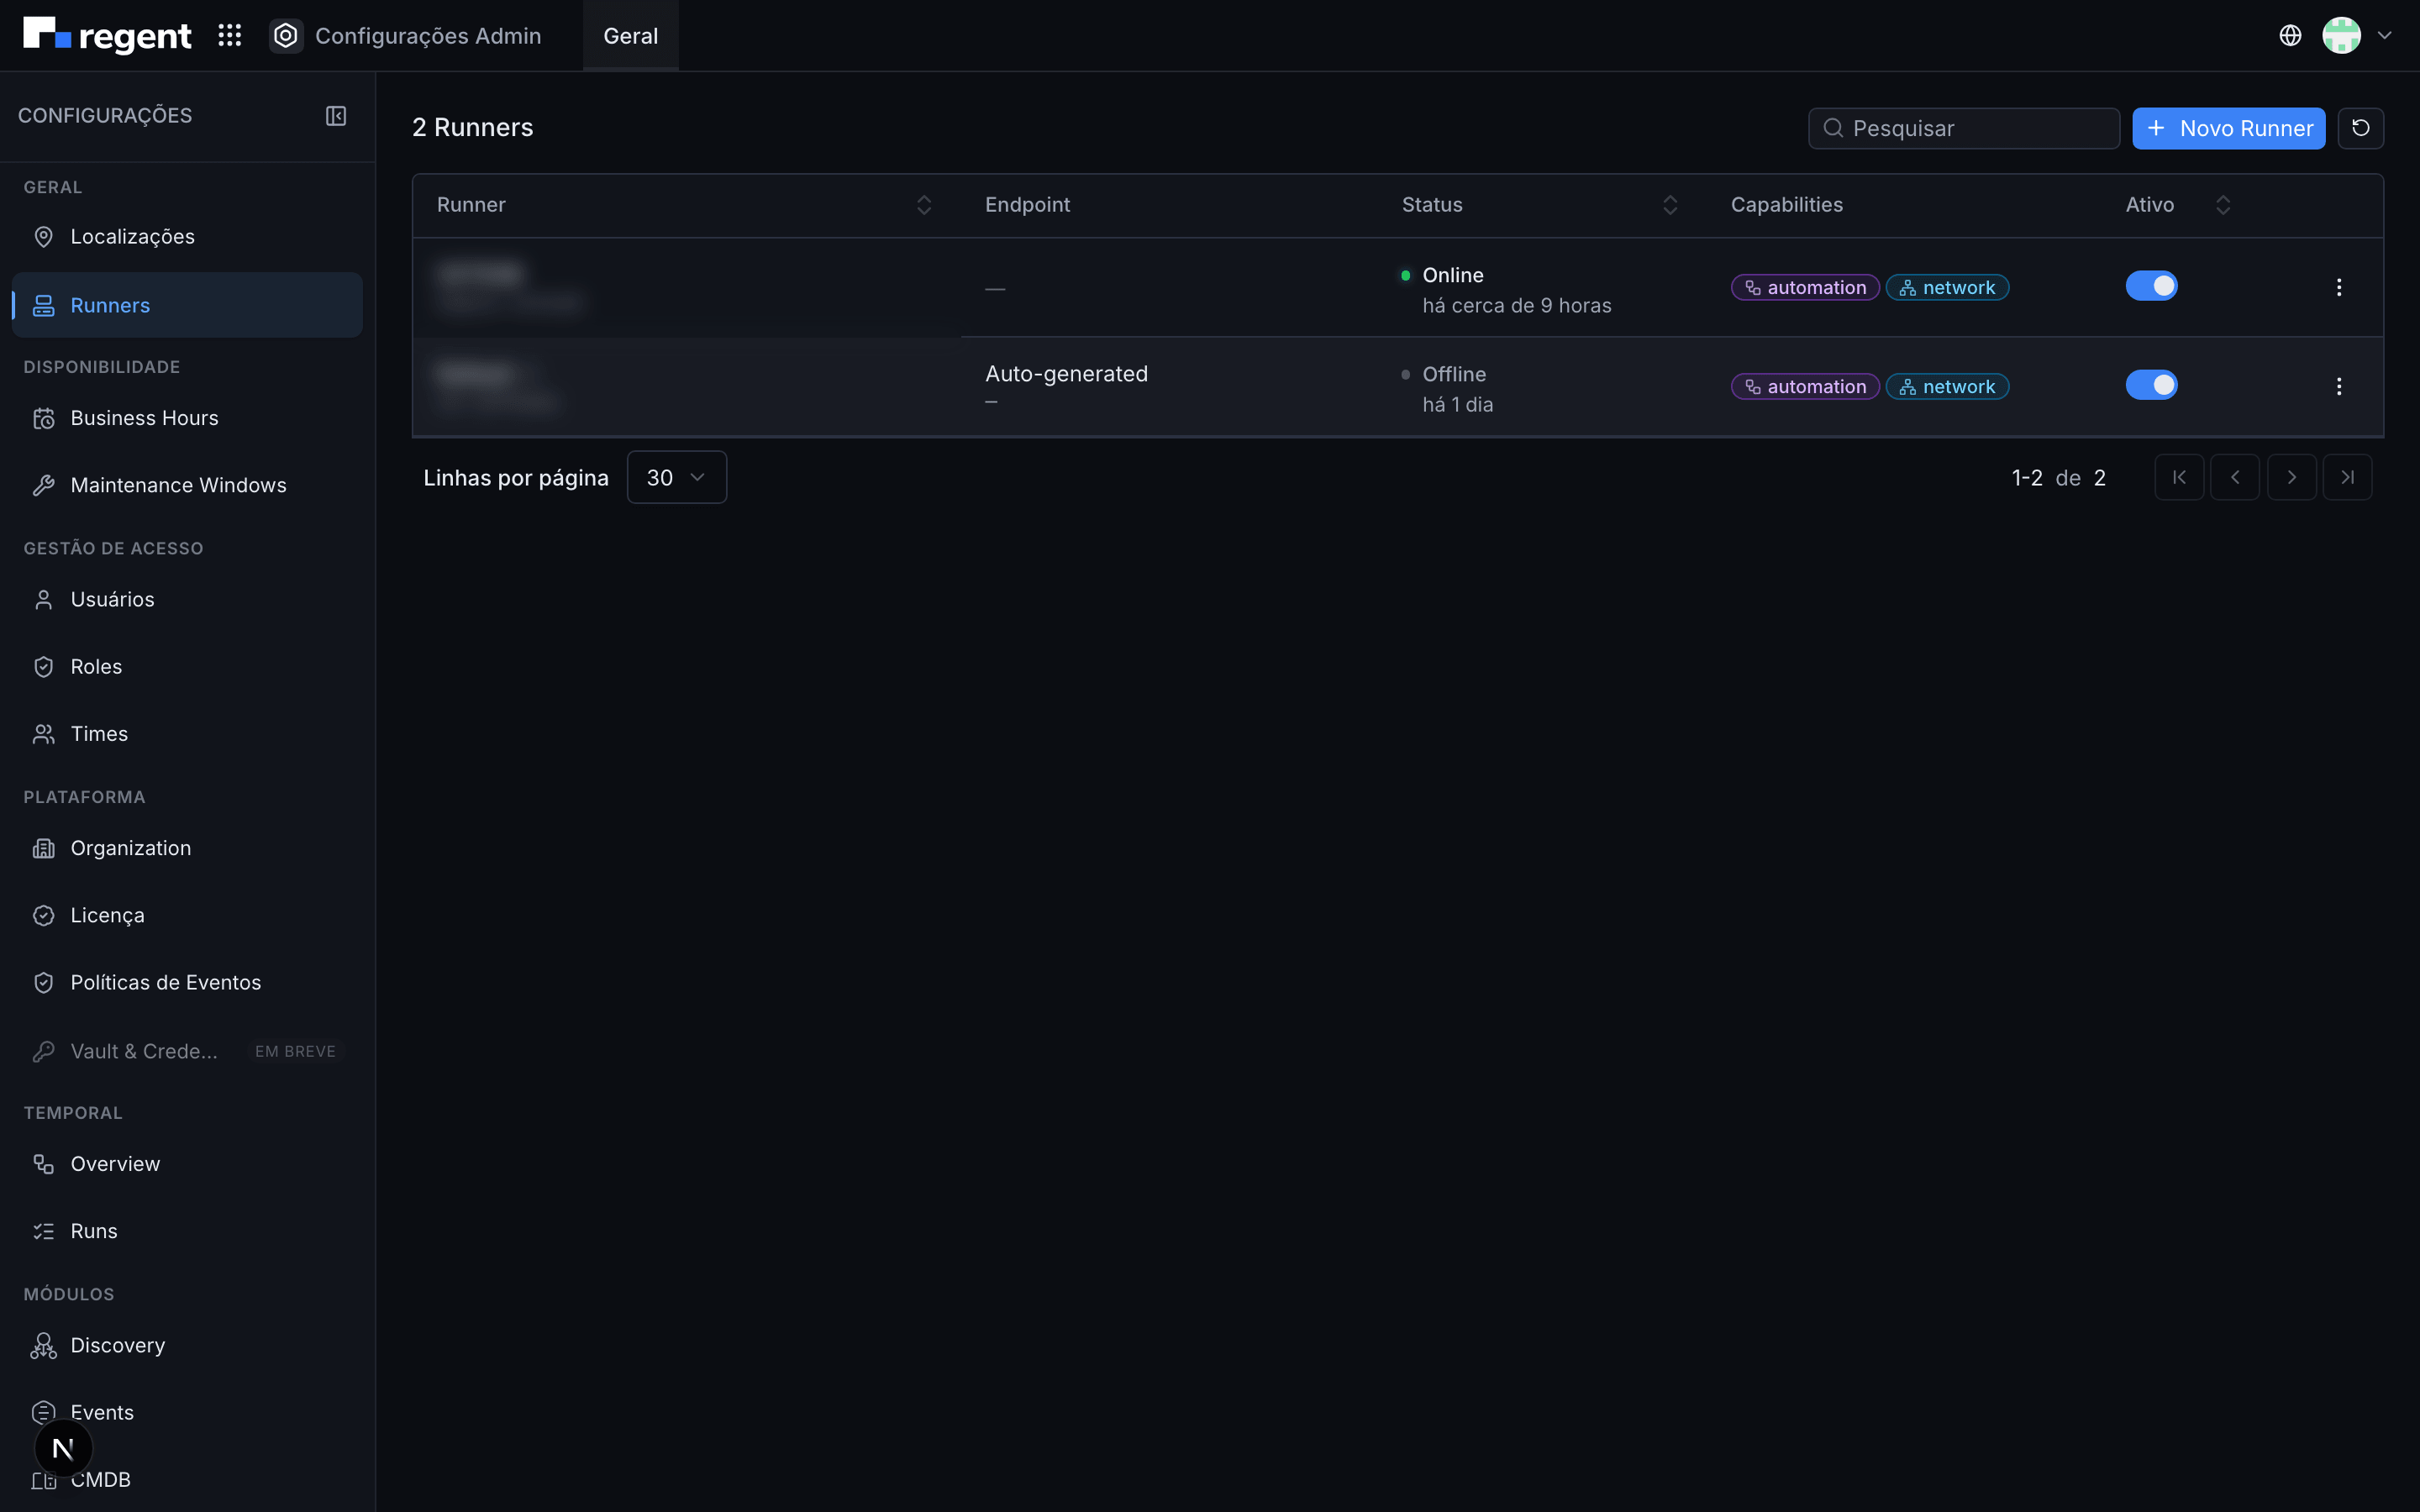Expand the rows per page dropdown
The image size is (2420, 1512).
(x=676, y=478)
